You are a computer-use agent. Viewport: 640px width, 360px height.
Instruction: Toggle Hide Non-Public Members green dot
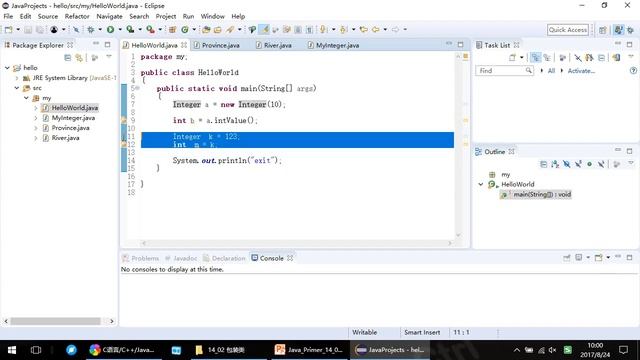pyautogui.click(x=589, y=164)
